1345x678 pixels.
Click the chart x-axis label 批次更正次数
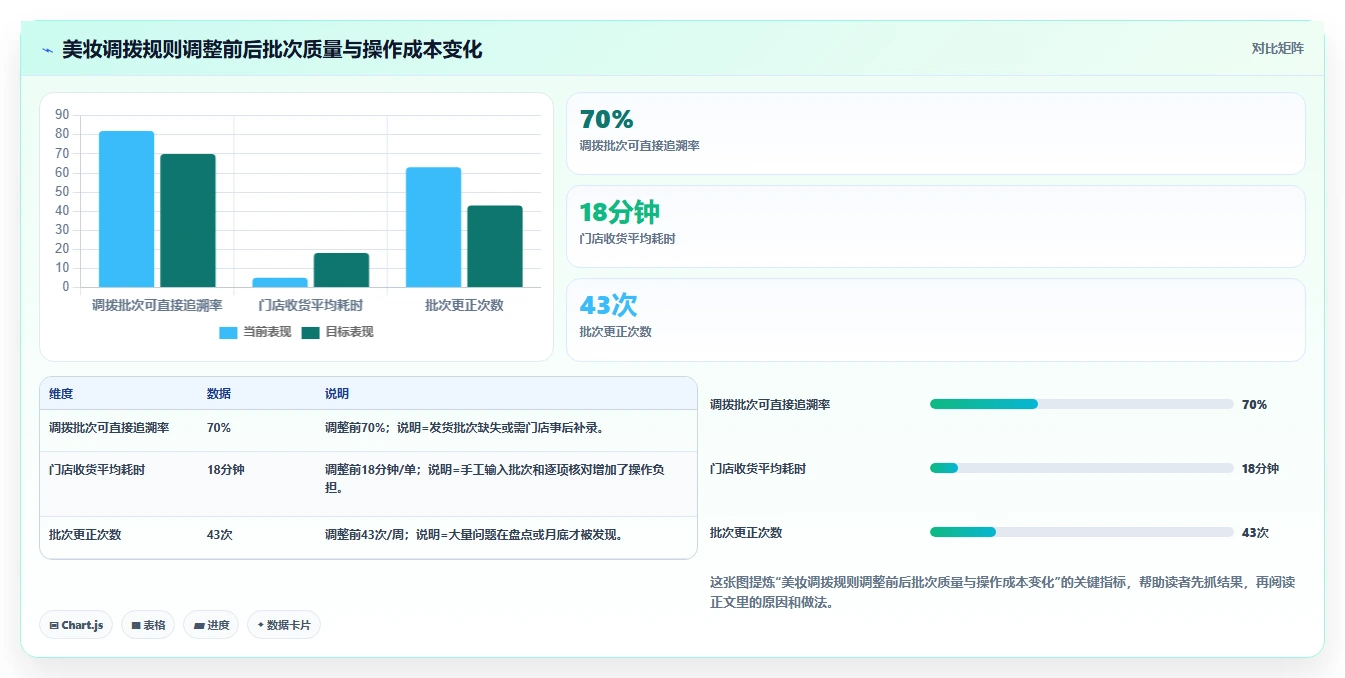tap(464, 305)
